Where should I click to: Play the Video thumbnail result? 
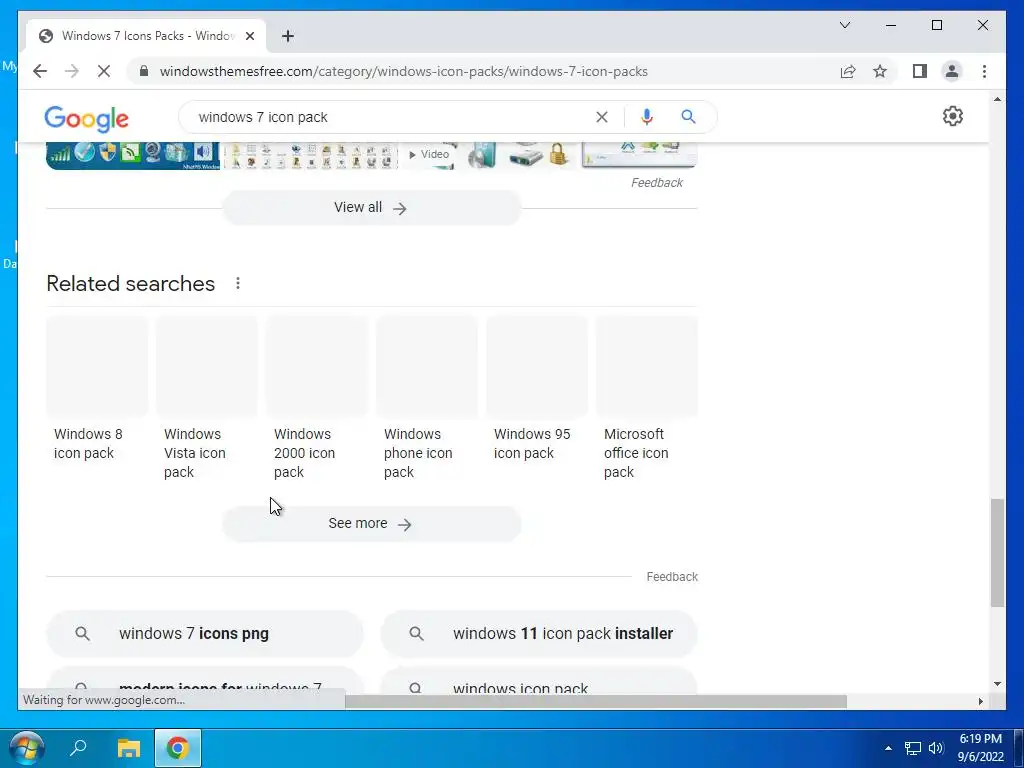[x=428, y=155]
